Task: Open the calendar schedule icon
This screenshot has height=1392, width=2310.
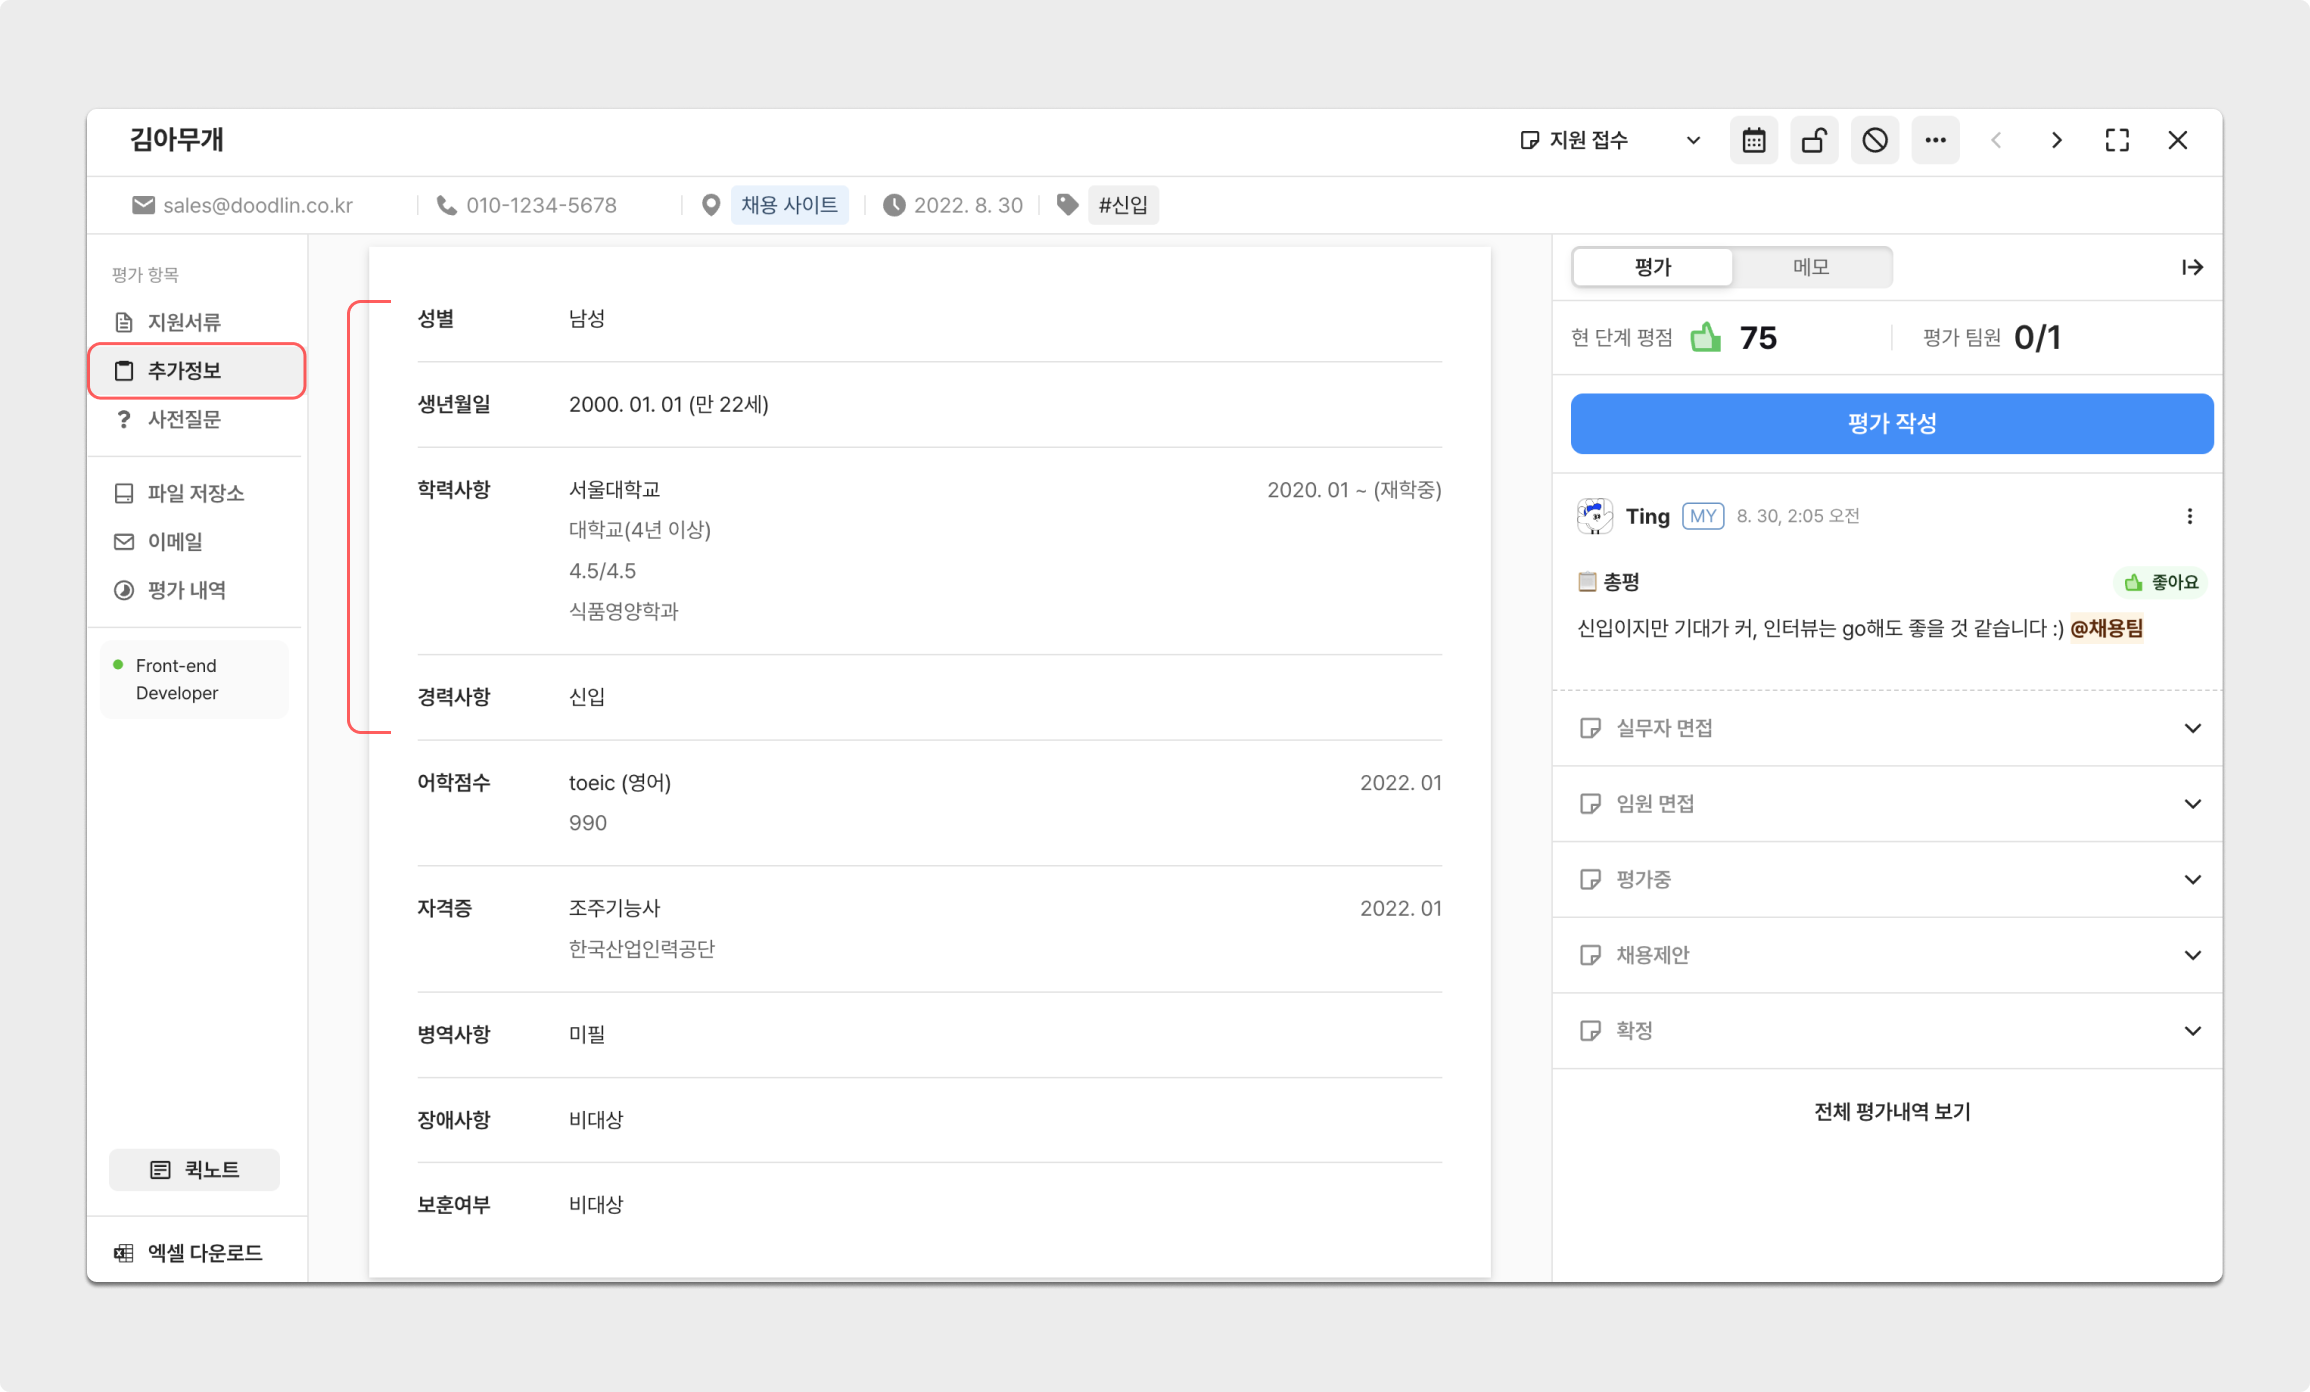Action: click(x=1753, y=140)
